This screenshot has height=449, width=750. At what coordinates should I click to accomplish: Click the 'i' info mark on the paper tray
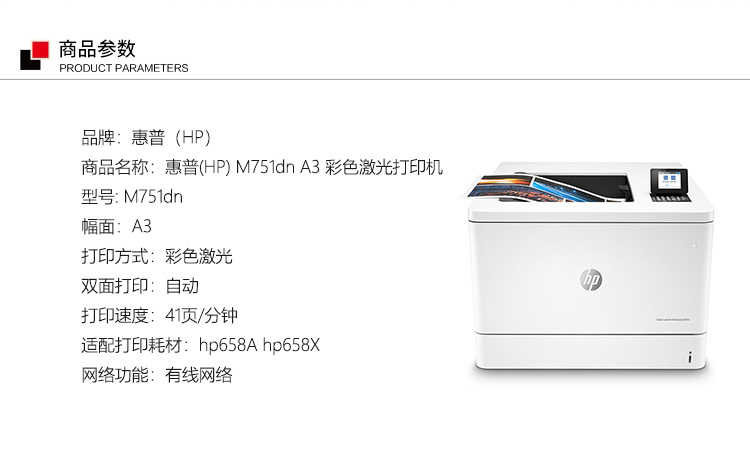click(690, 357)
